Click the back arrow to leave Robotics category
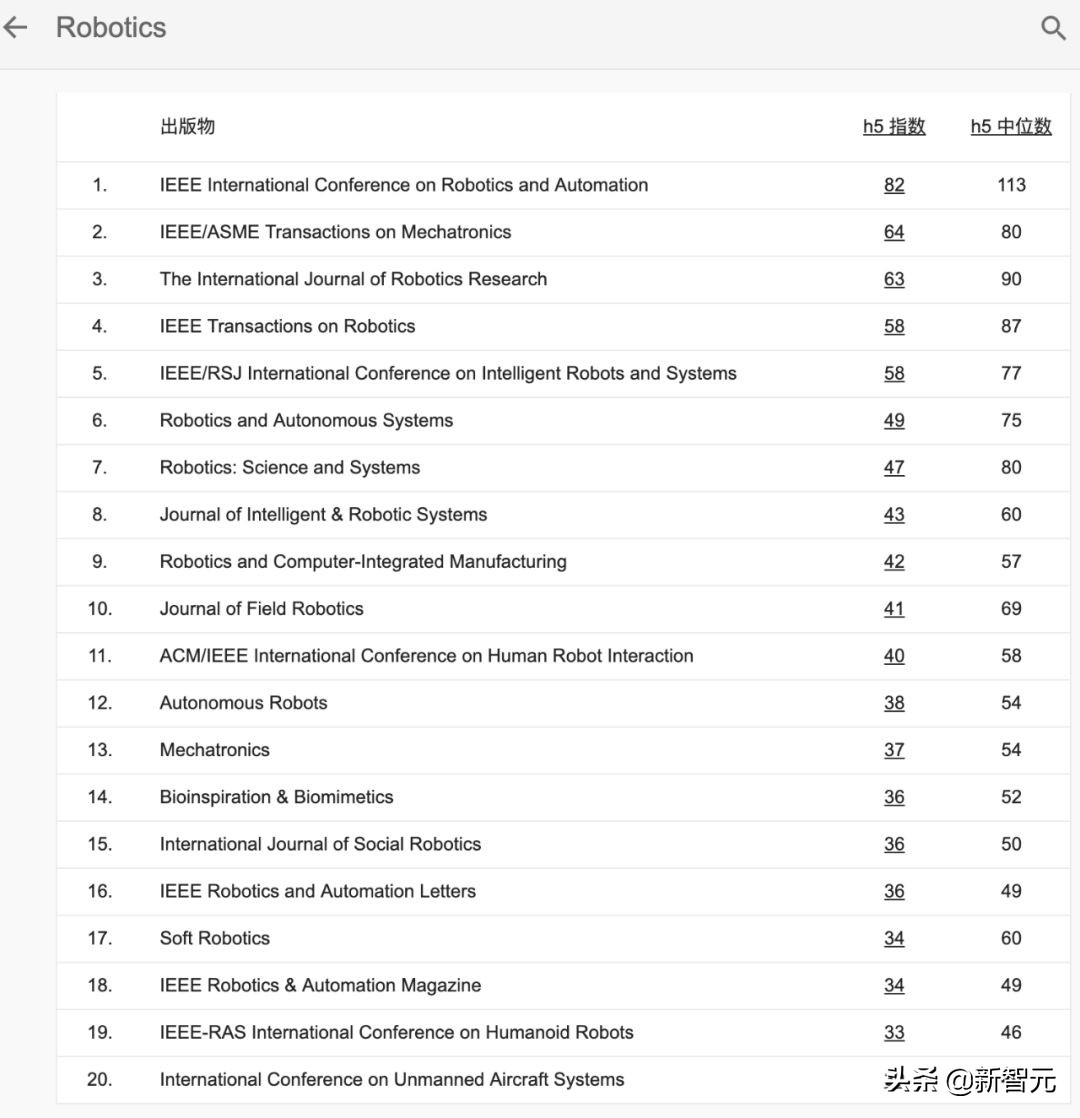 (x=16, y=27)
